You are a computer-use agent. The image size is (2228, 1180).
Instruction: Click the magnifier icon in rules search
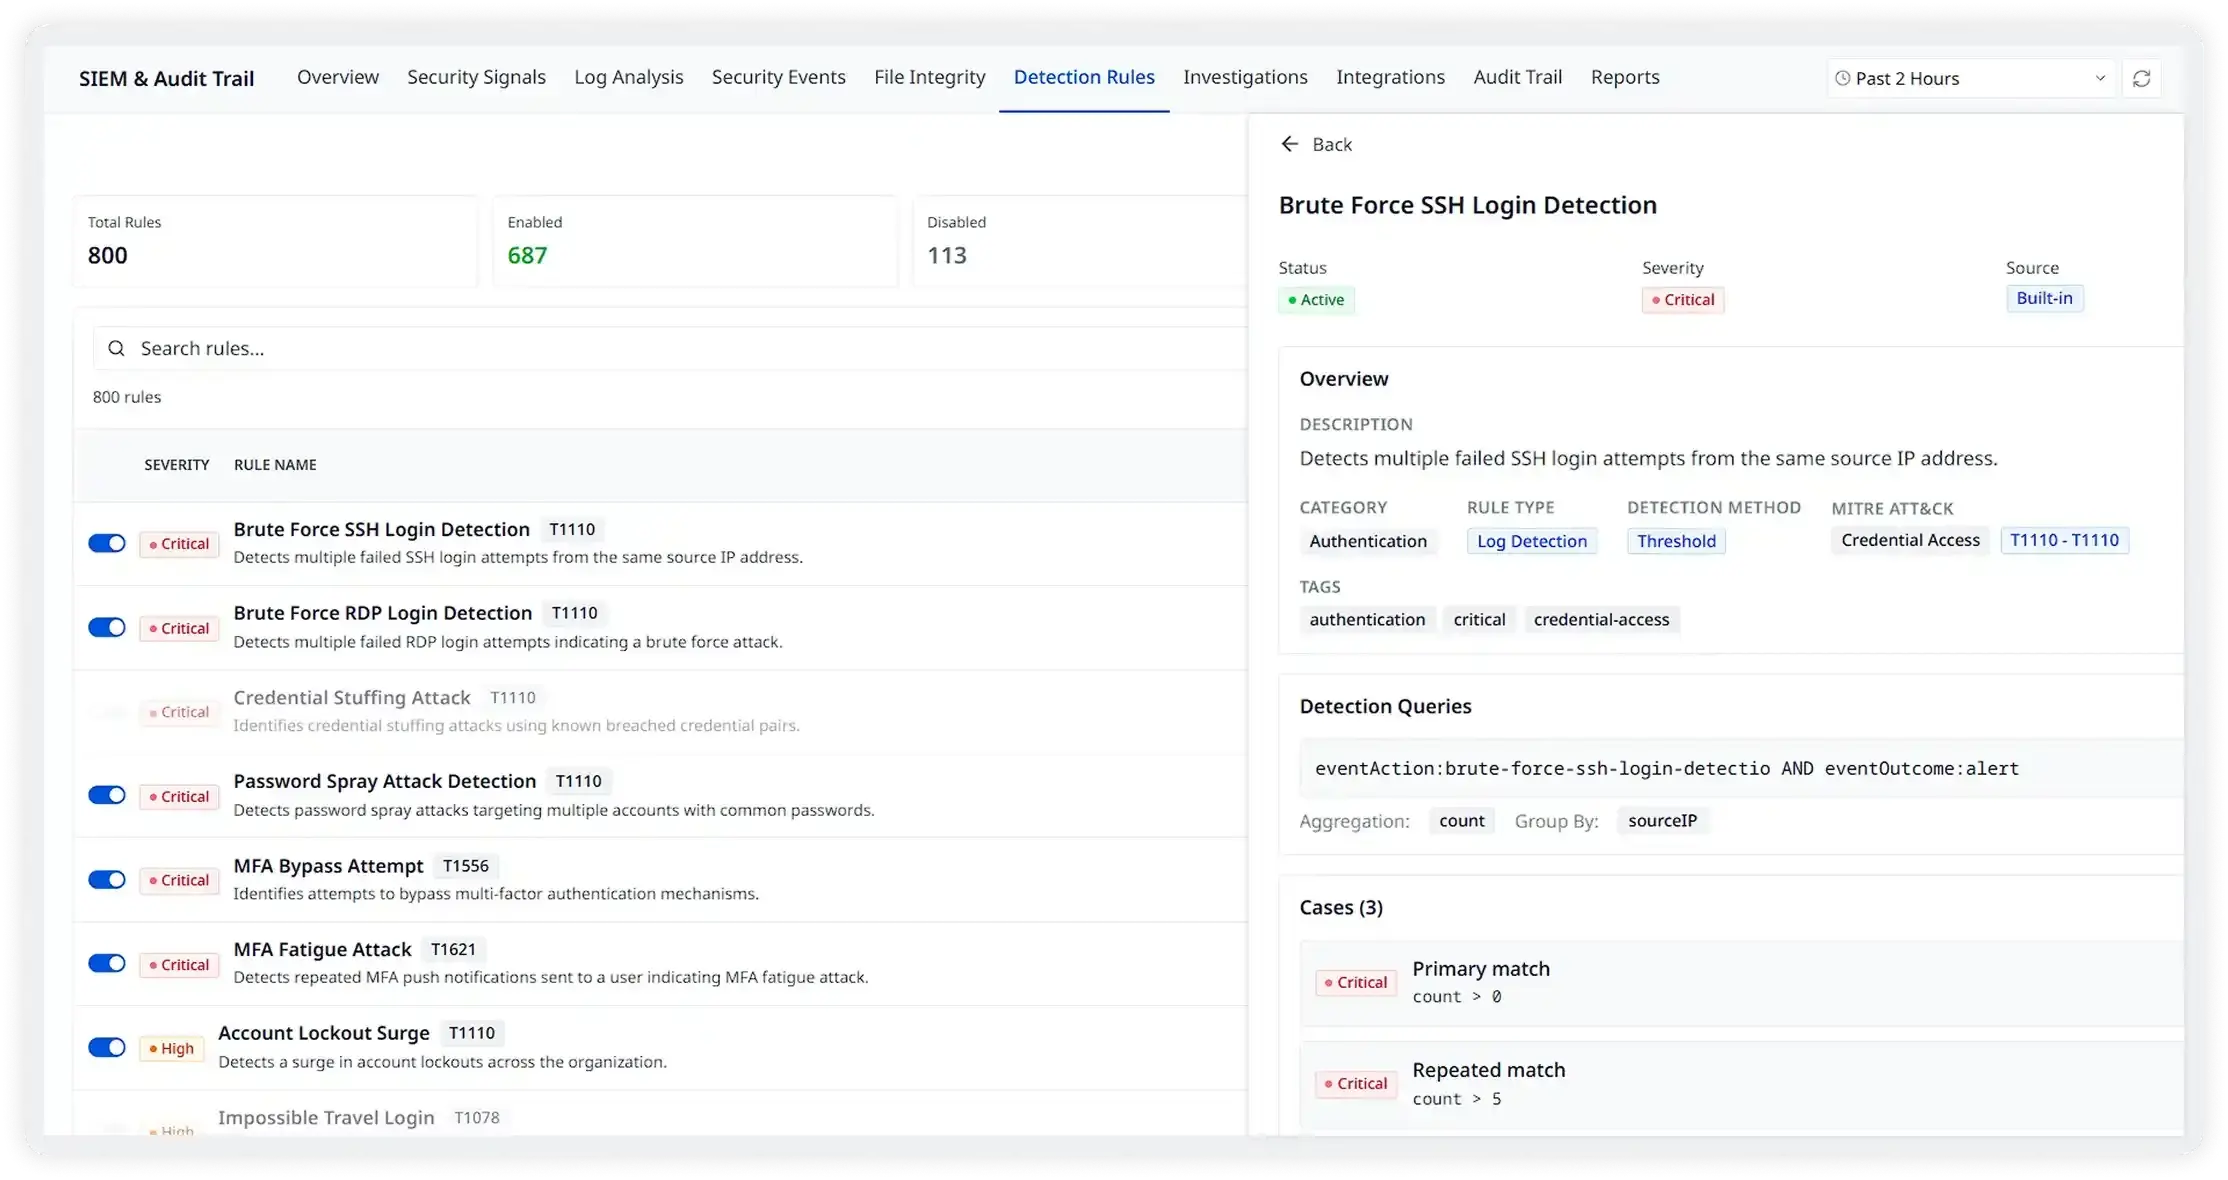click(117, 348)
